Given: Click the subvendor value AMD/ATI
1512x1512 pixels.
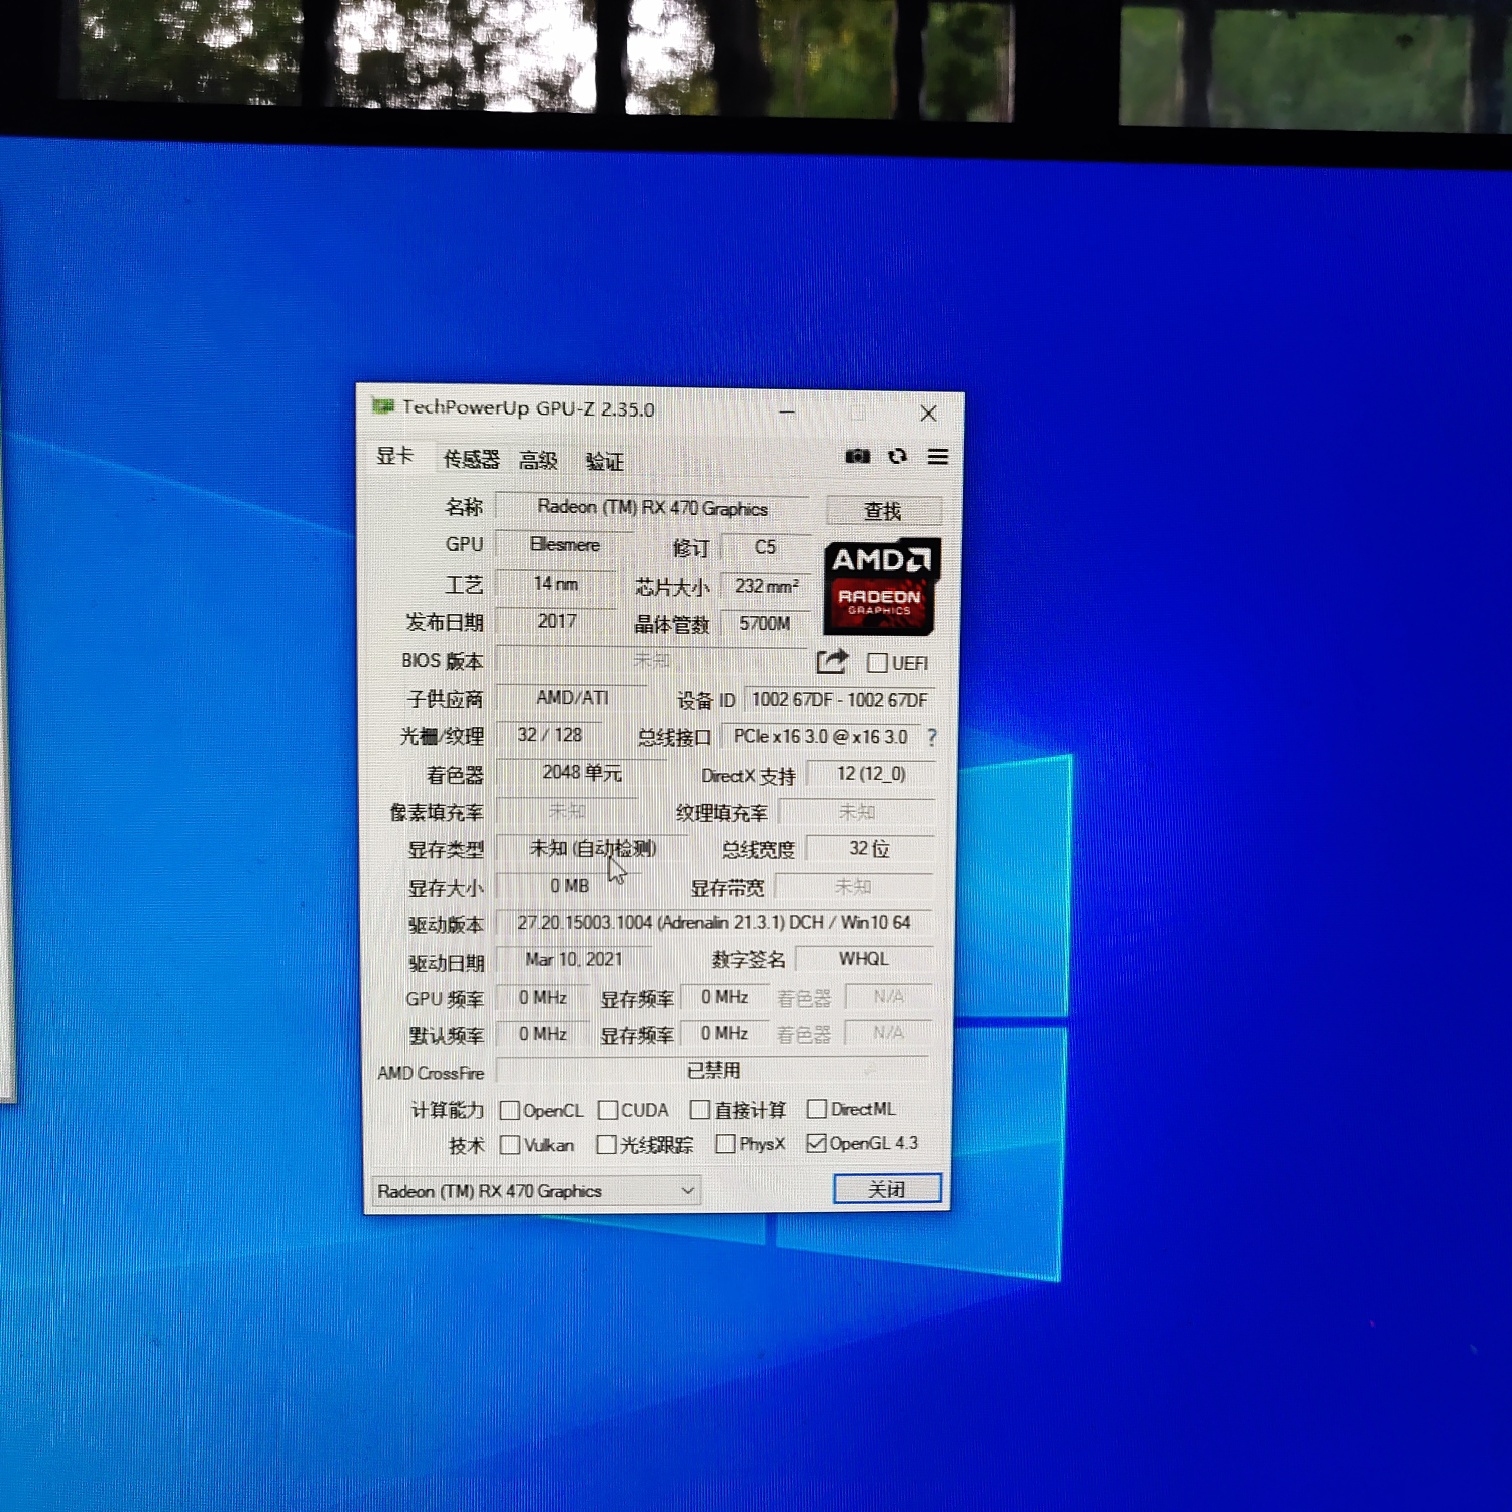Looking at the screenshot, I should 572,697.
